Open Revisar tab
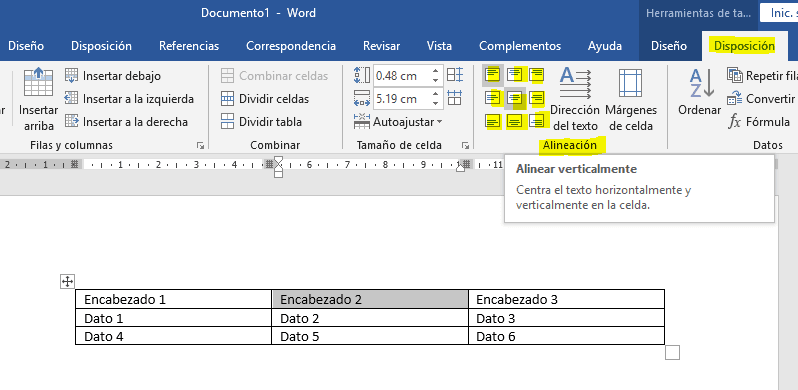 tap(381, 46)
